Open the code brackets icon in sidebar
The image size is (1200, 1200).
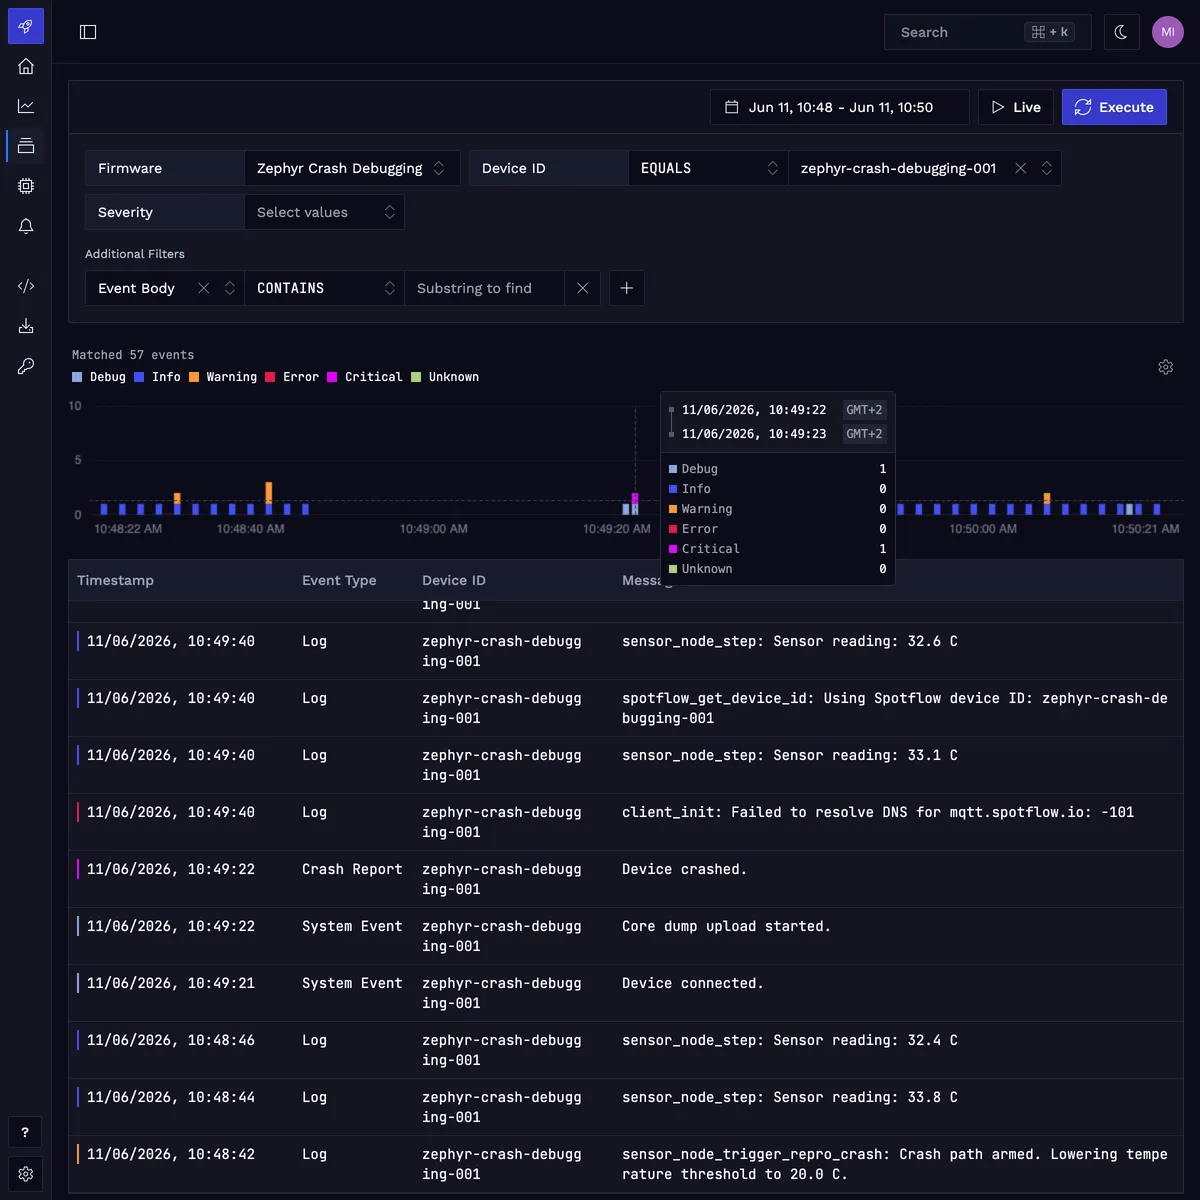[26, 286]
